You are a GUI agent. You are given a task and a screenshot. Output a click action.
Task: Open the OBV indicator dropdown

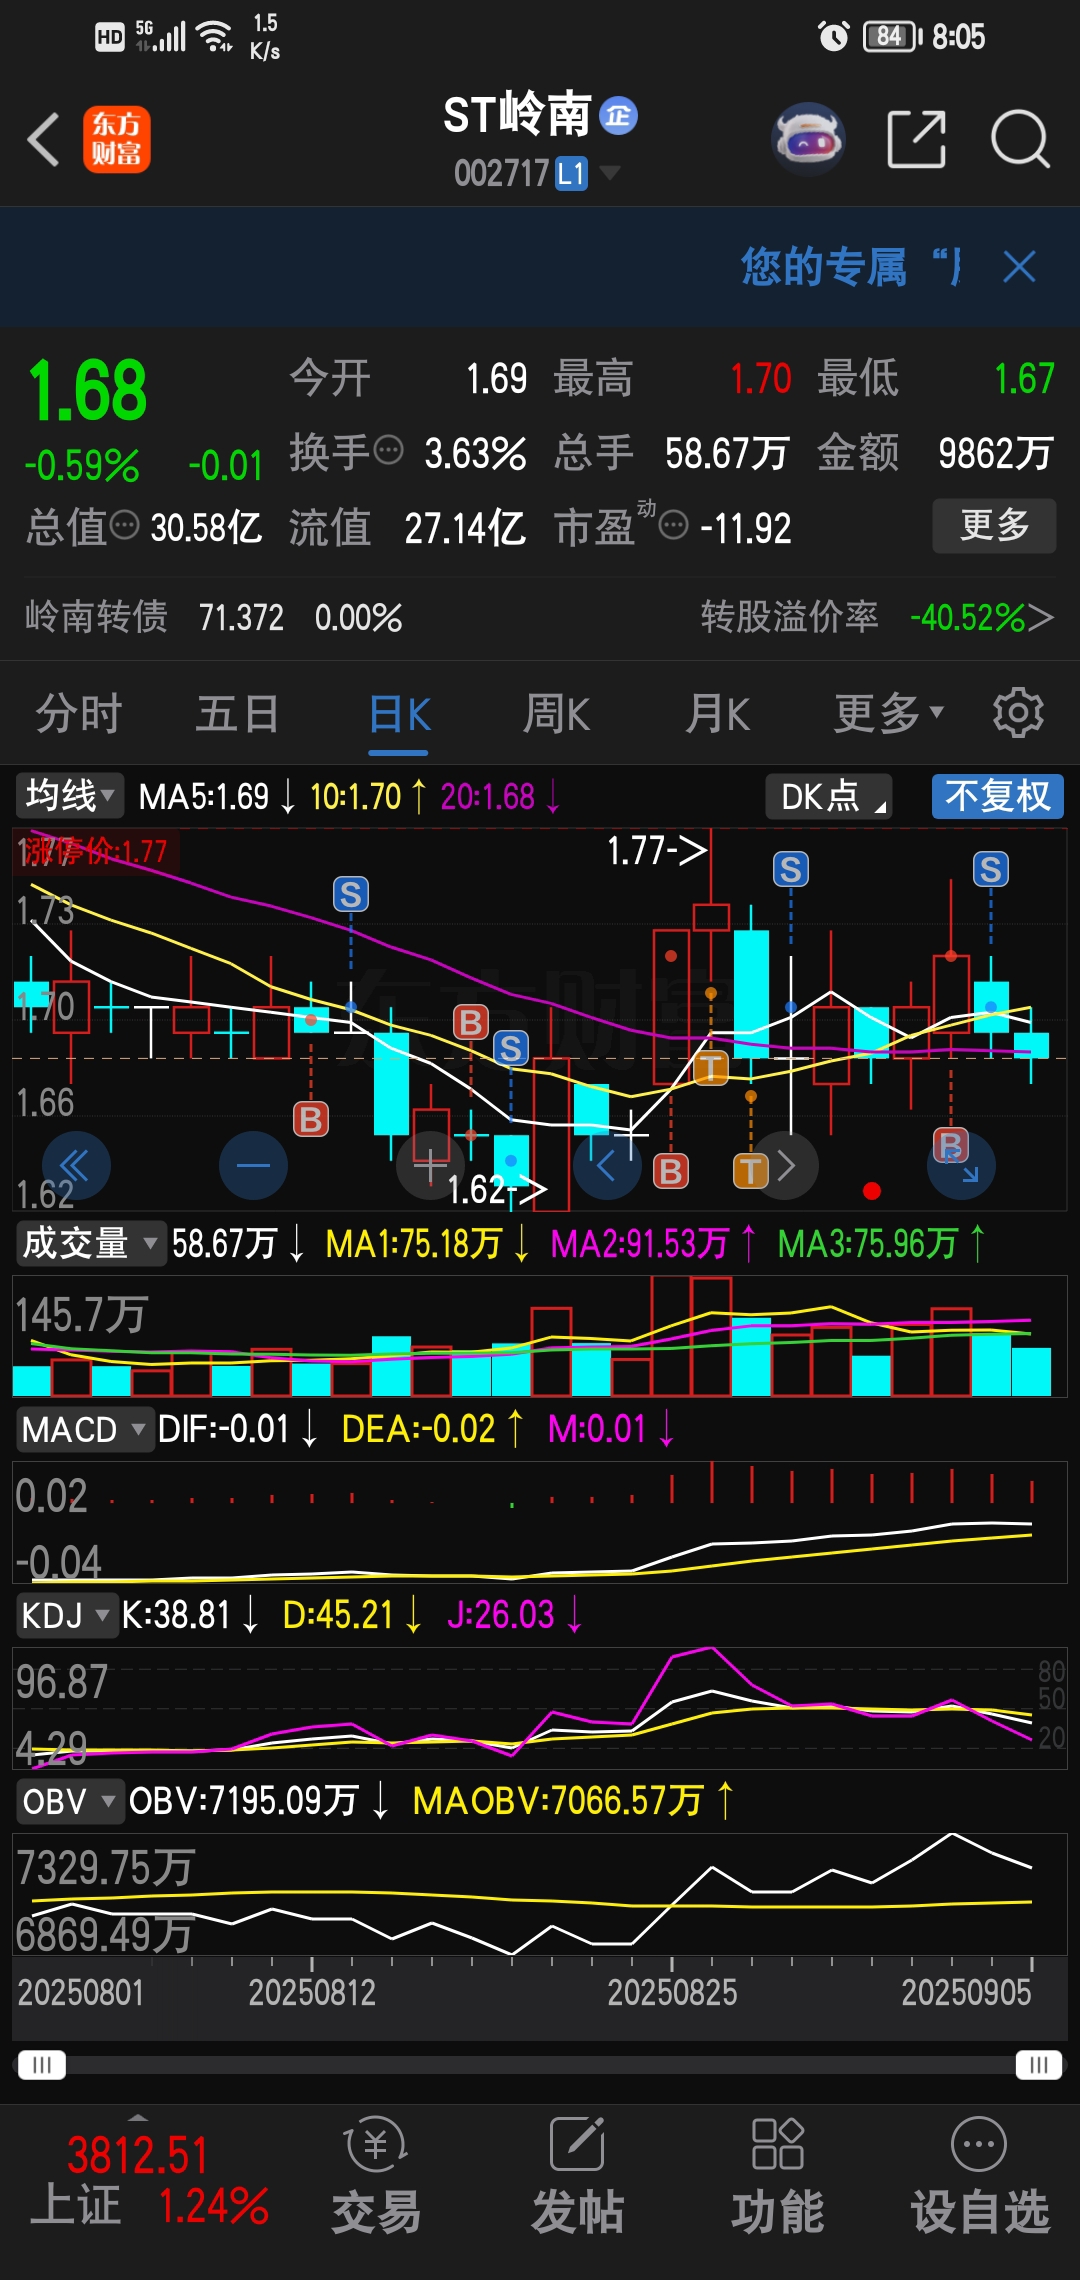pos(69,1801)
